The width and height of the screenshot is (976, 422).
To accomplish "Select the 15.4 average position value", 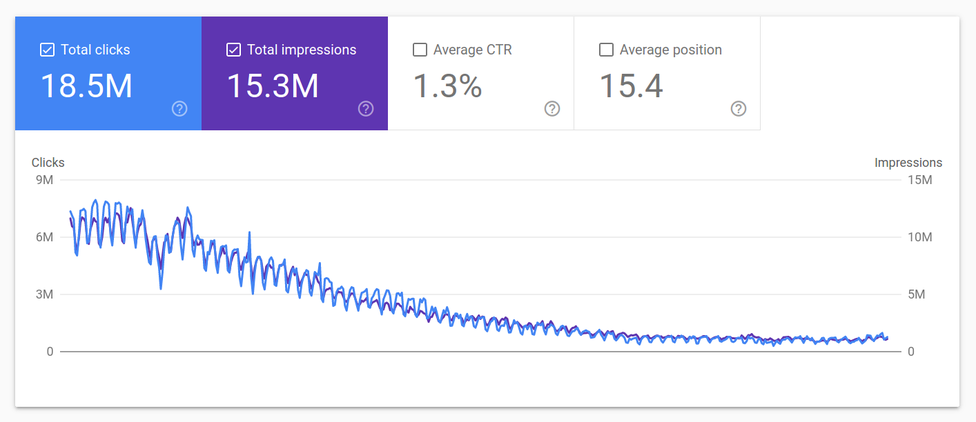I will point(631,86).
